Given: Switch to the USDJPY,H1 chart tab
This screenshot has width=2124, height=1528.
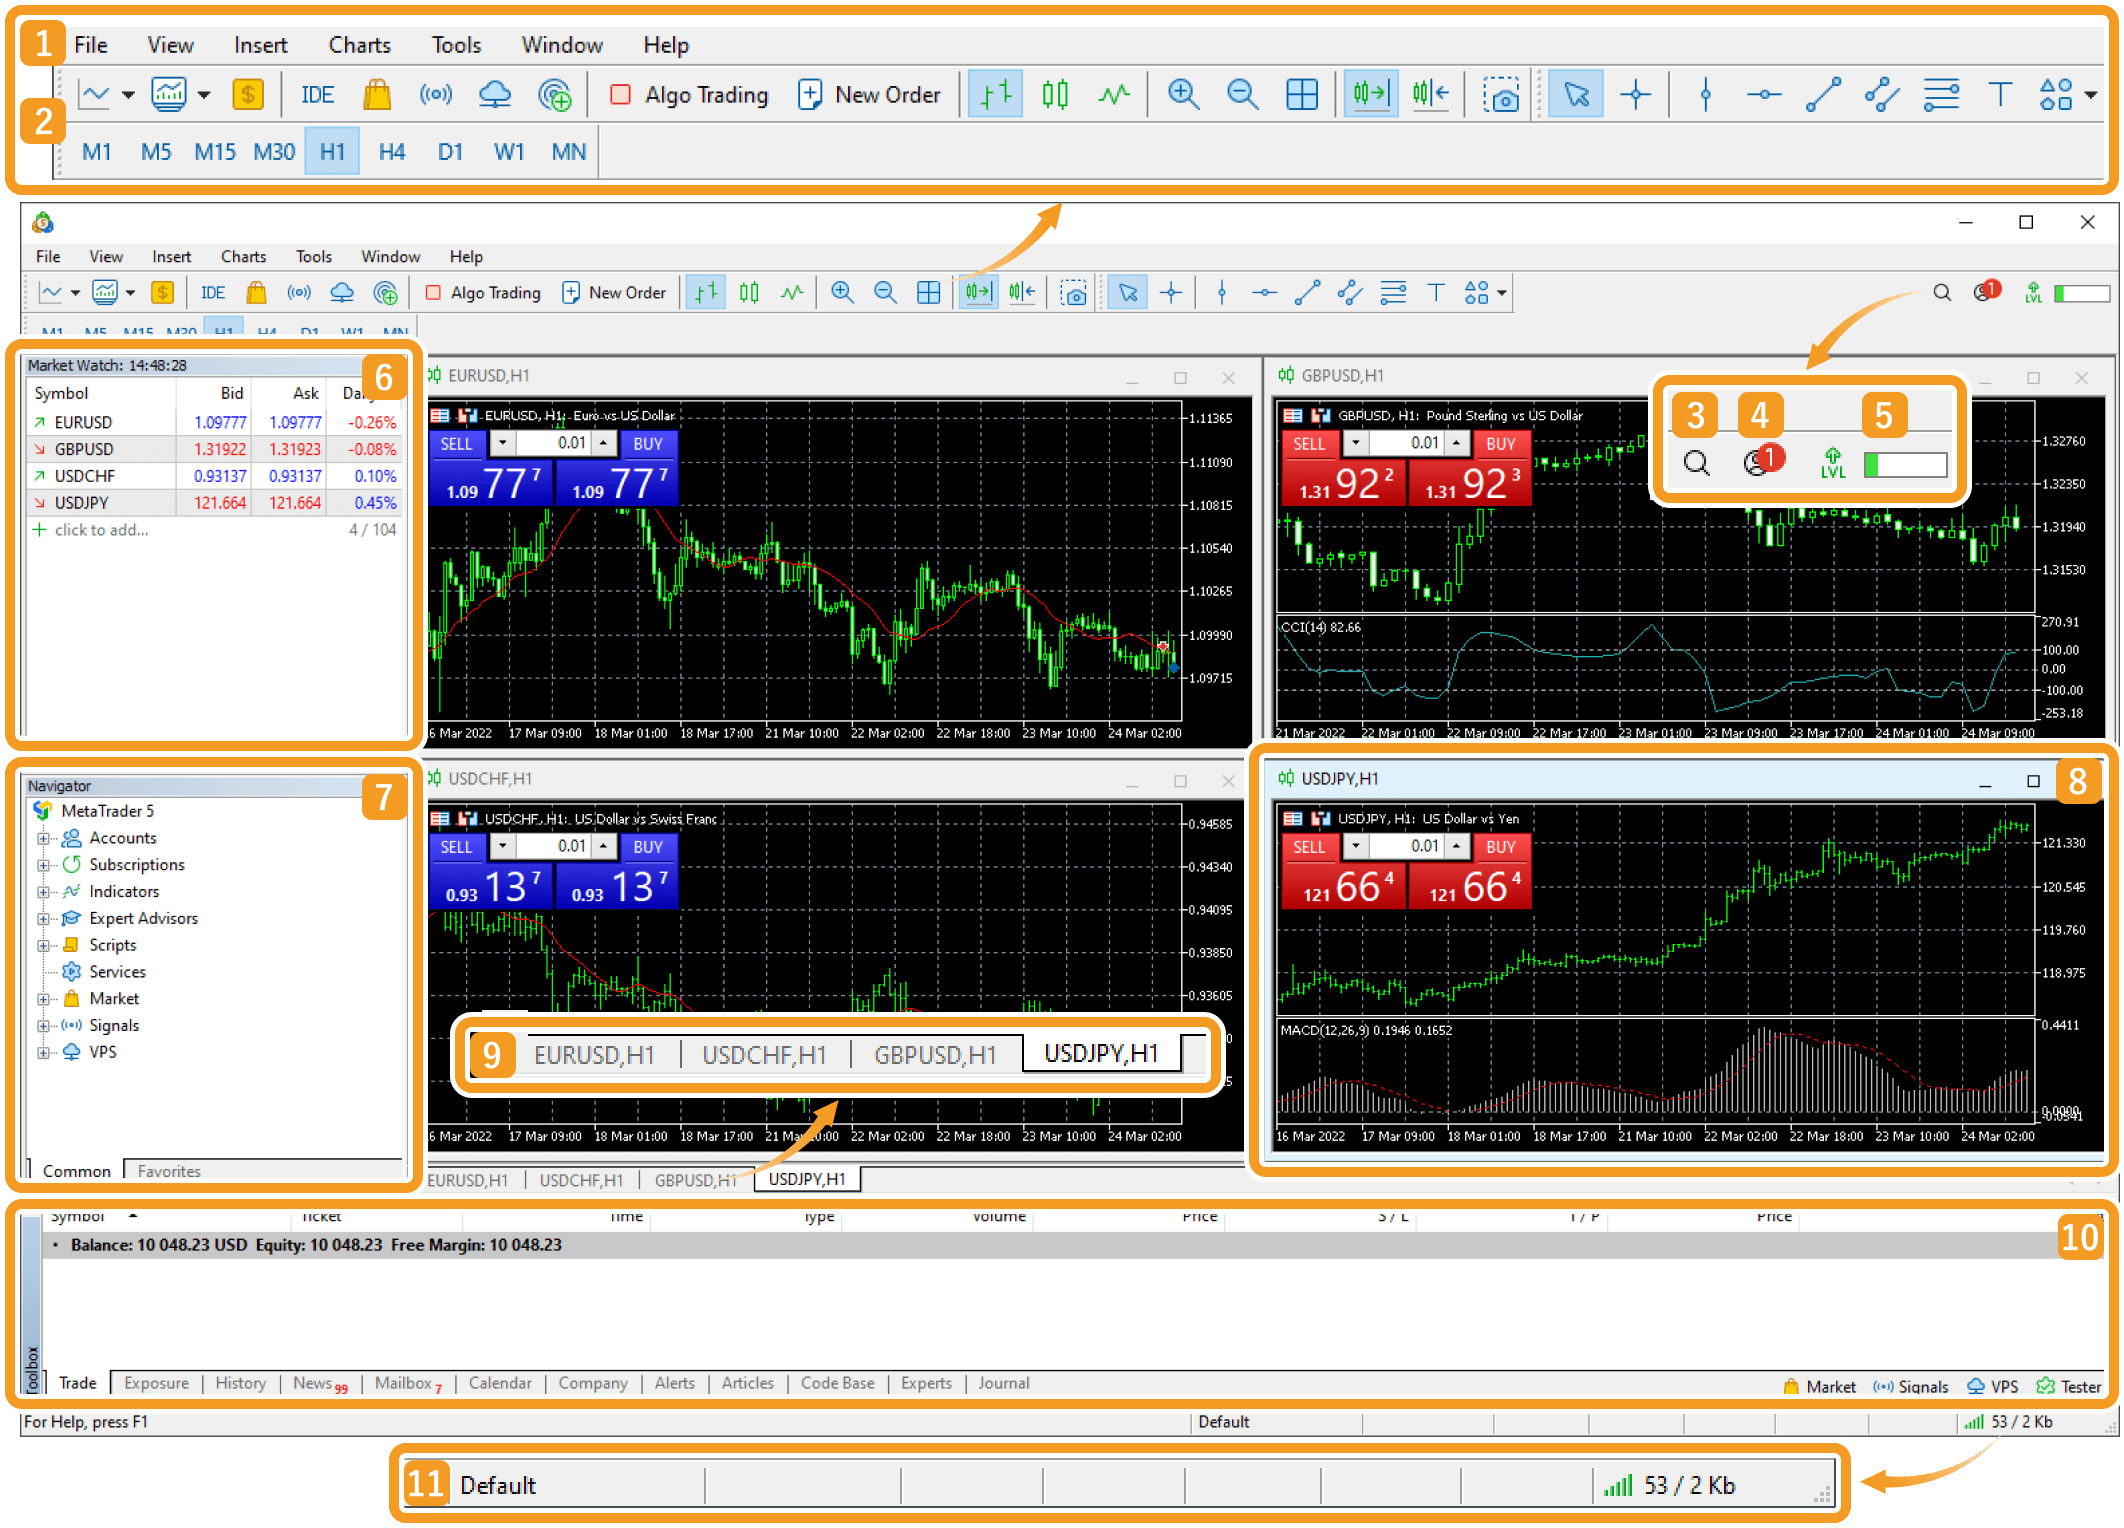Looking at the screenshot, I should pyautogui.click(x=810, y=1177).
